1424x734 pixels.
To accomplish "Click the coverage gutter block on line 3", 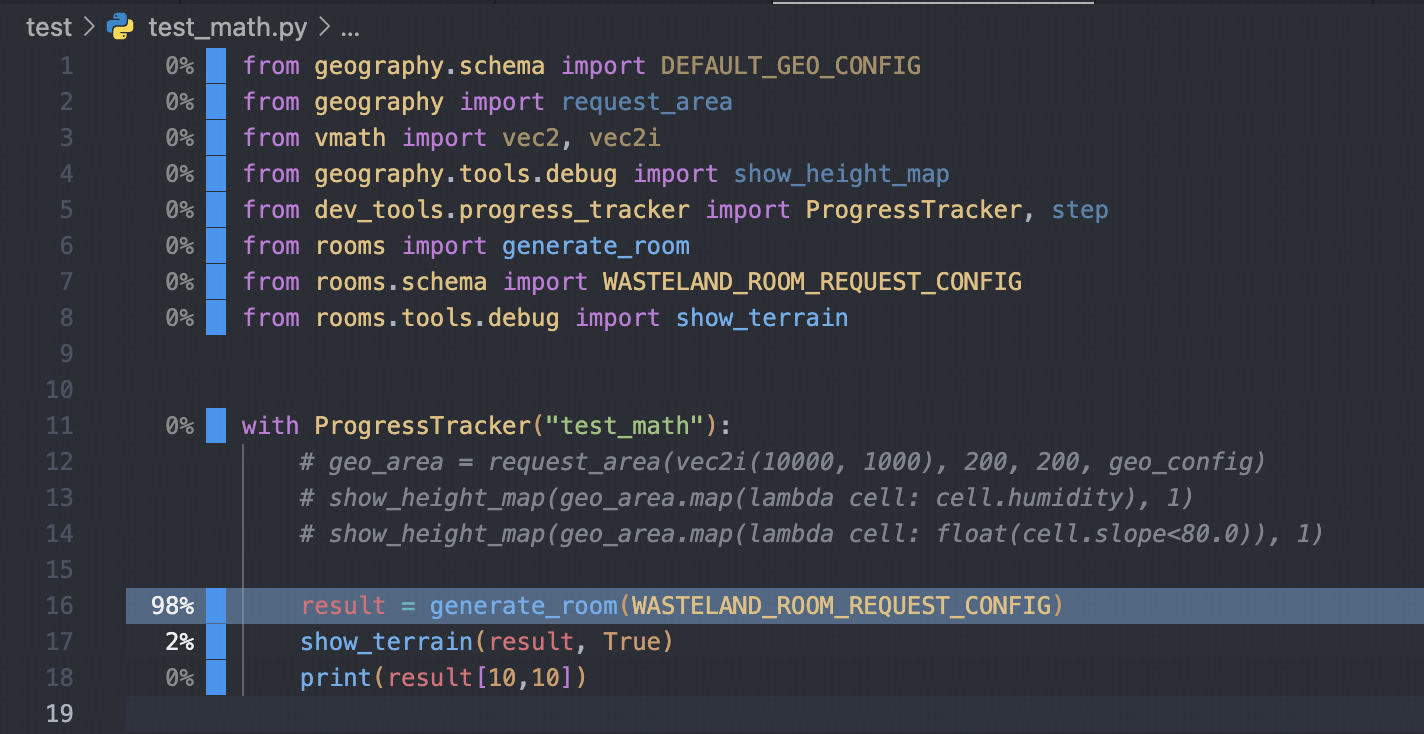I will point(216,137).
